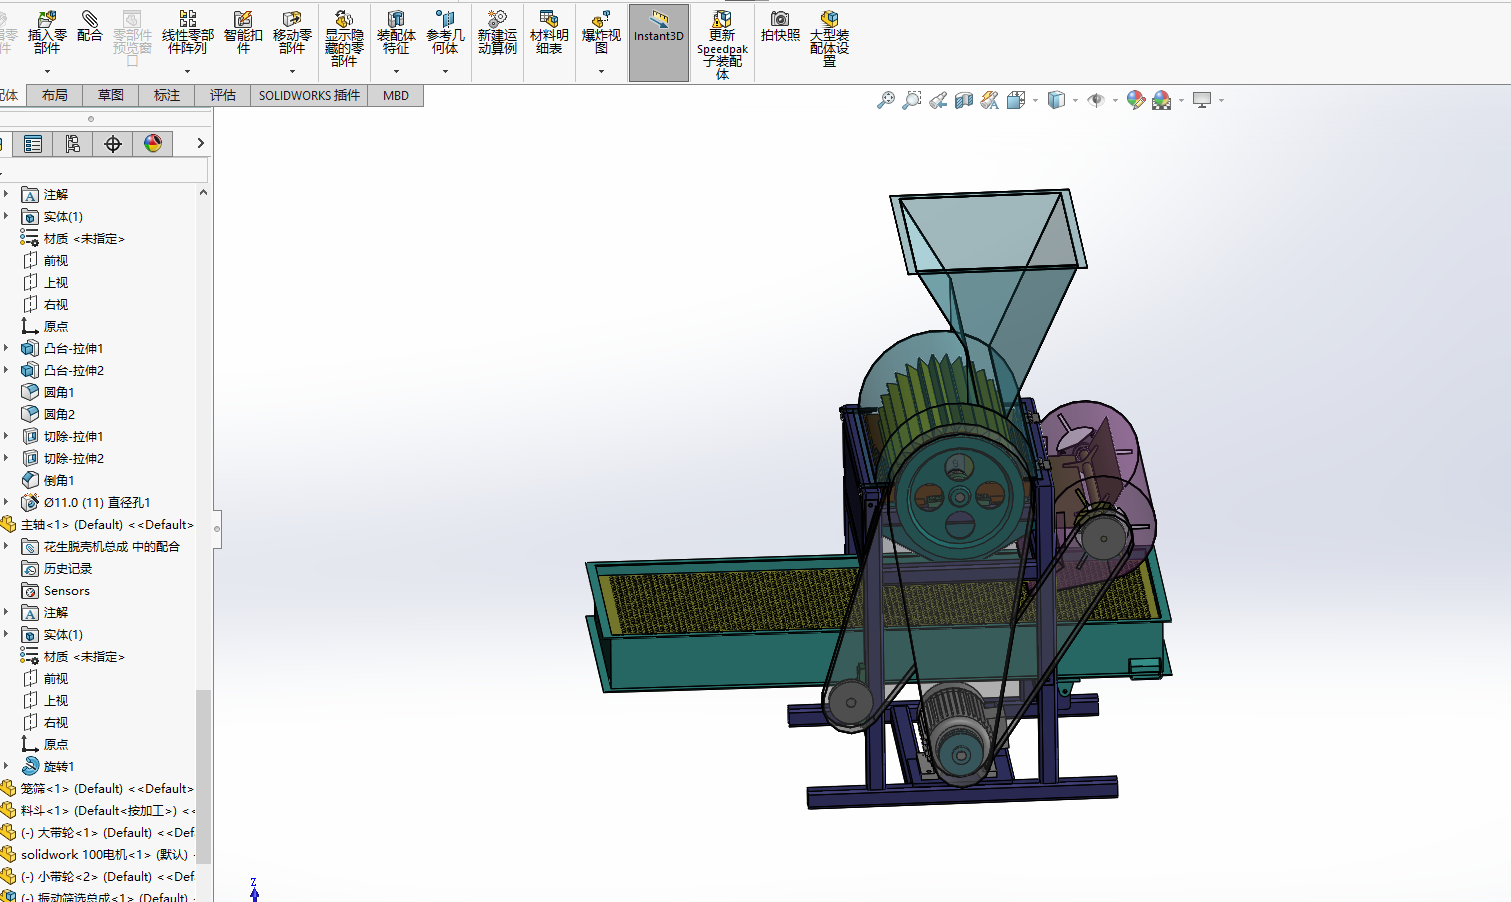Open the dropdown under 装配体特征

click(x=396, y=71)
